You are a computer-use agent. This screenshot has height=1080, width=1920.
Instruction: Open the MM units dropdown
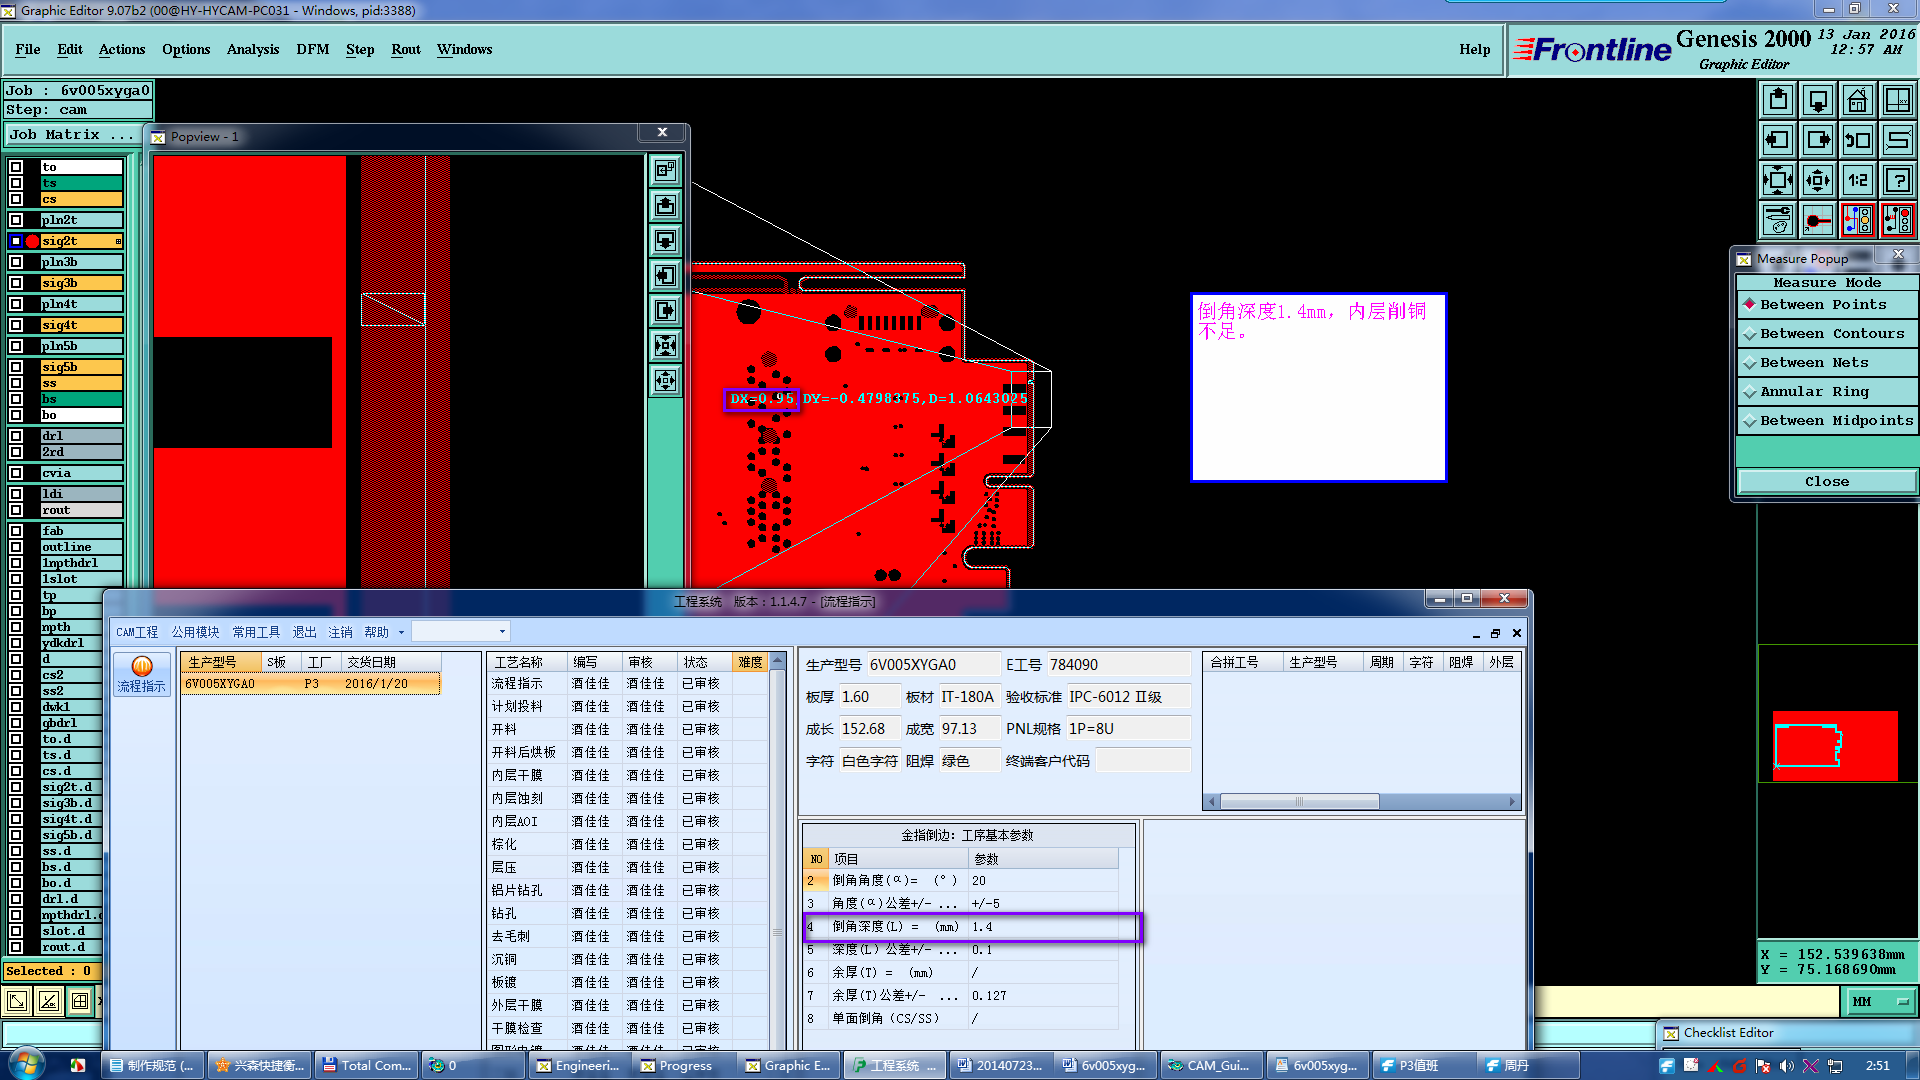click(1880, 1001)
